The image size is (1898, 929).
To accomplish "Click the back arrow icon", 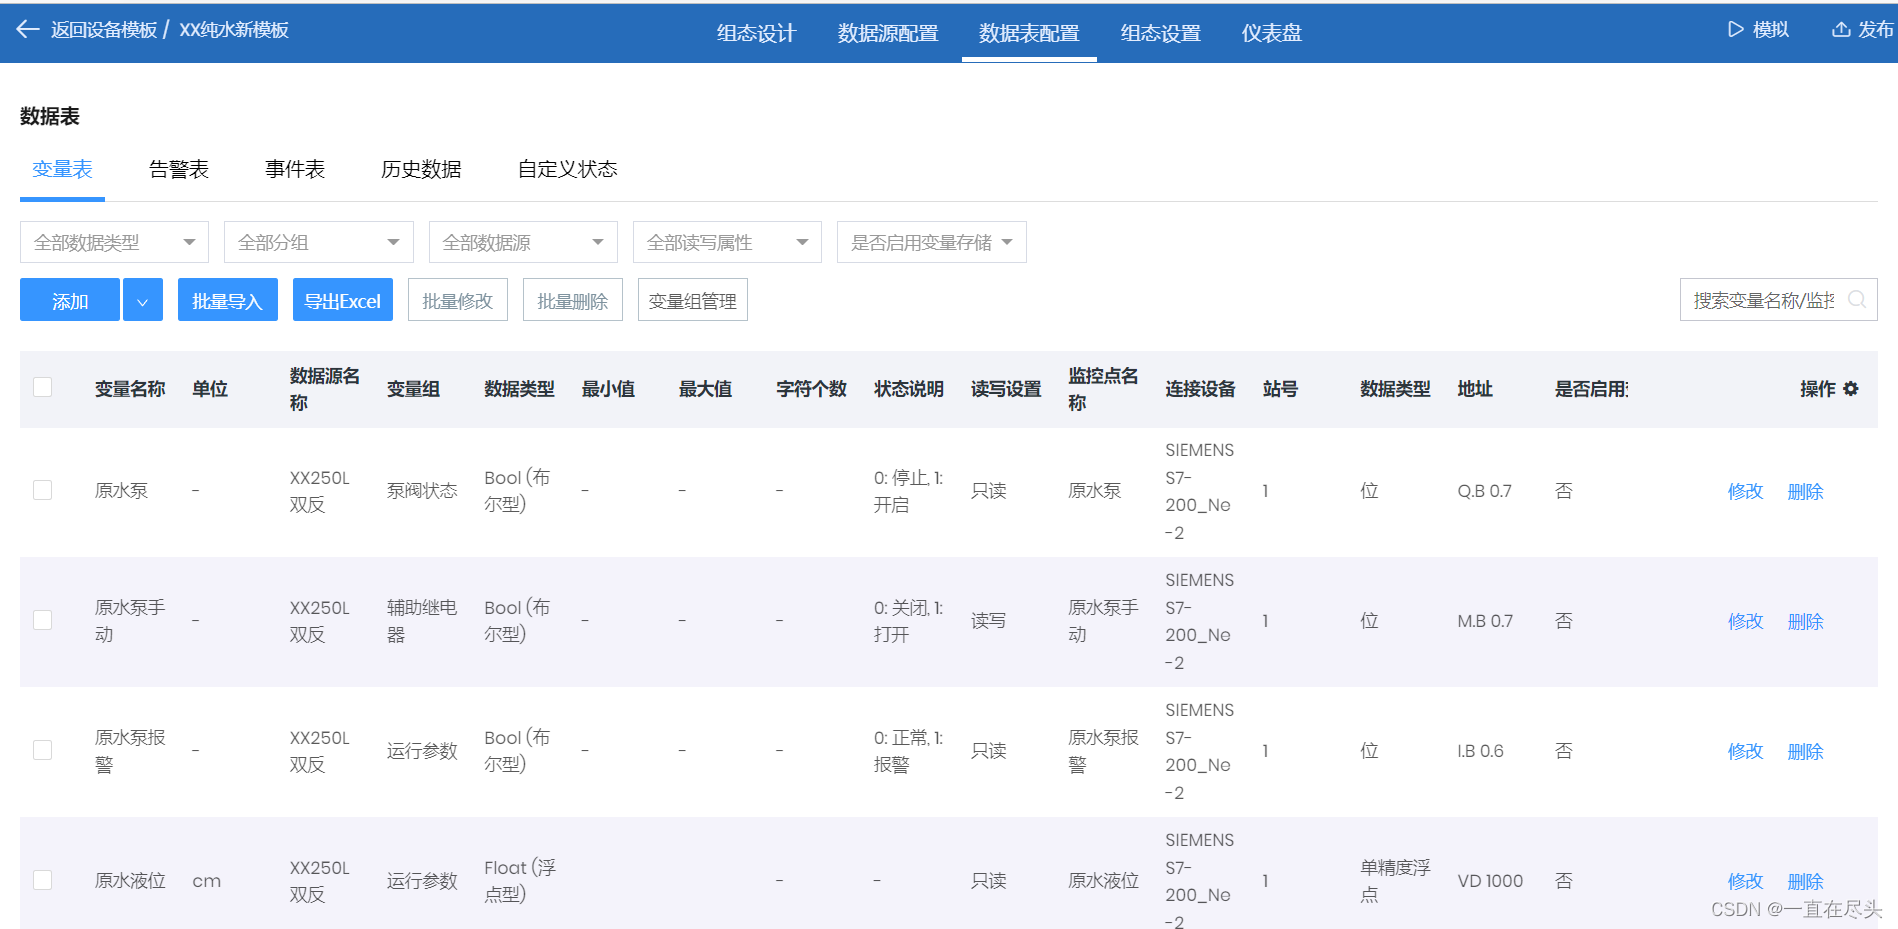I will click(28, 30).
